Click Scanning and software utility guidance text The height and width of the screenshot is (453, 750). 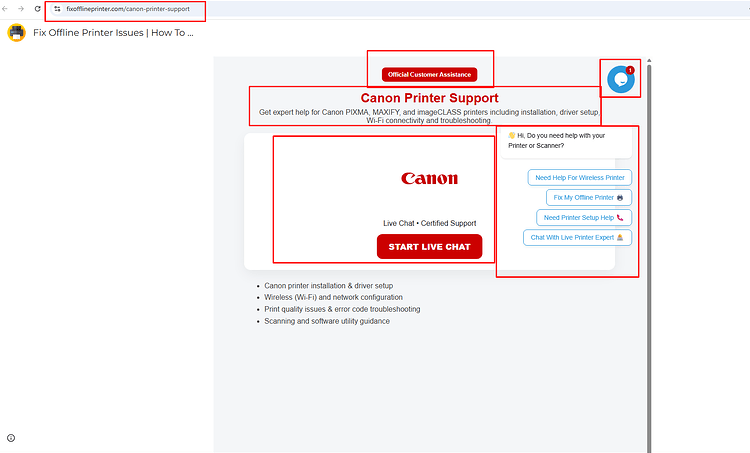[327, 321]
